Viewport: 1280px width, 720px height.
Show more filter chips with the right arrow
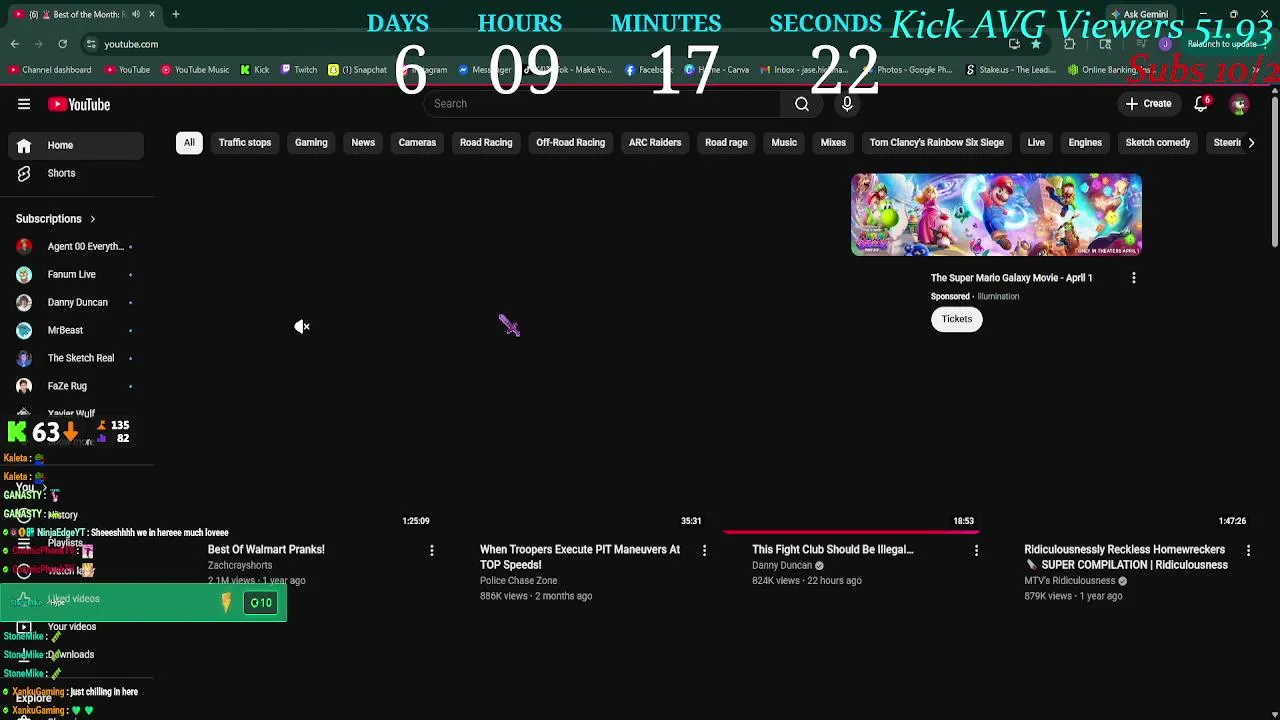tap(1251, 143)
